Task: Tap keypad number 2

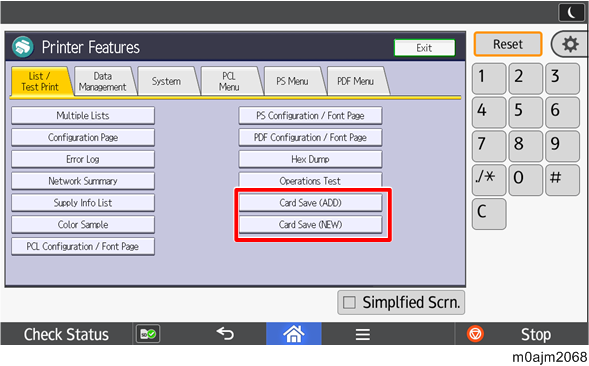Action: coord(526,78)
